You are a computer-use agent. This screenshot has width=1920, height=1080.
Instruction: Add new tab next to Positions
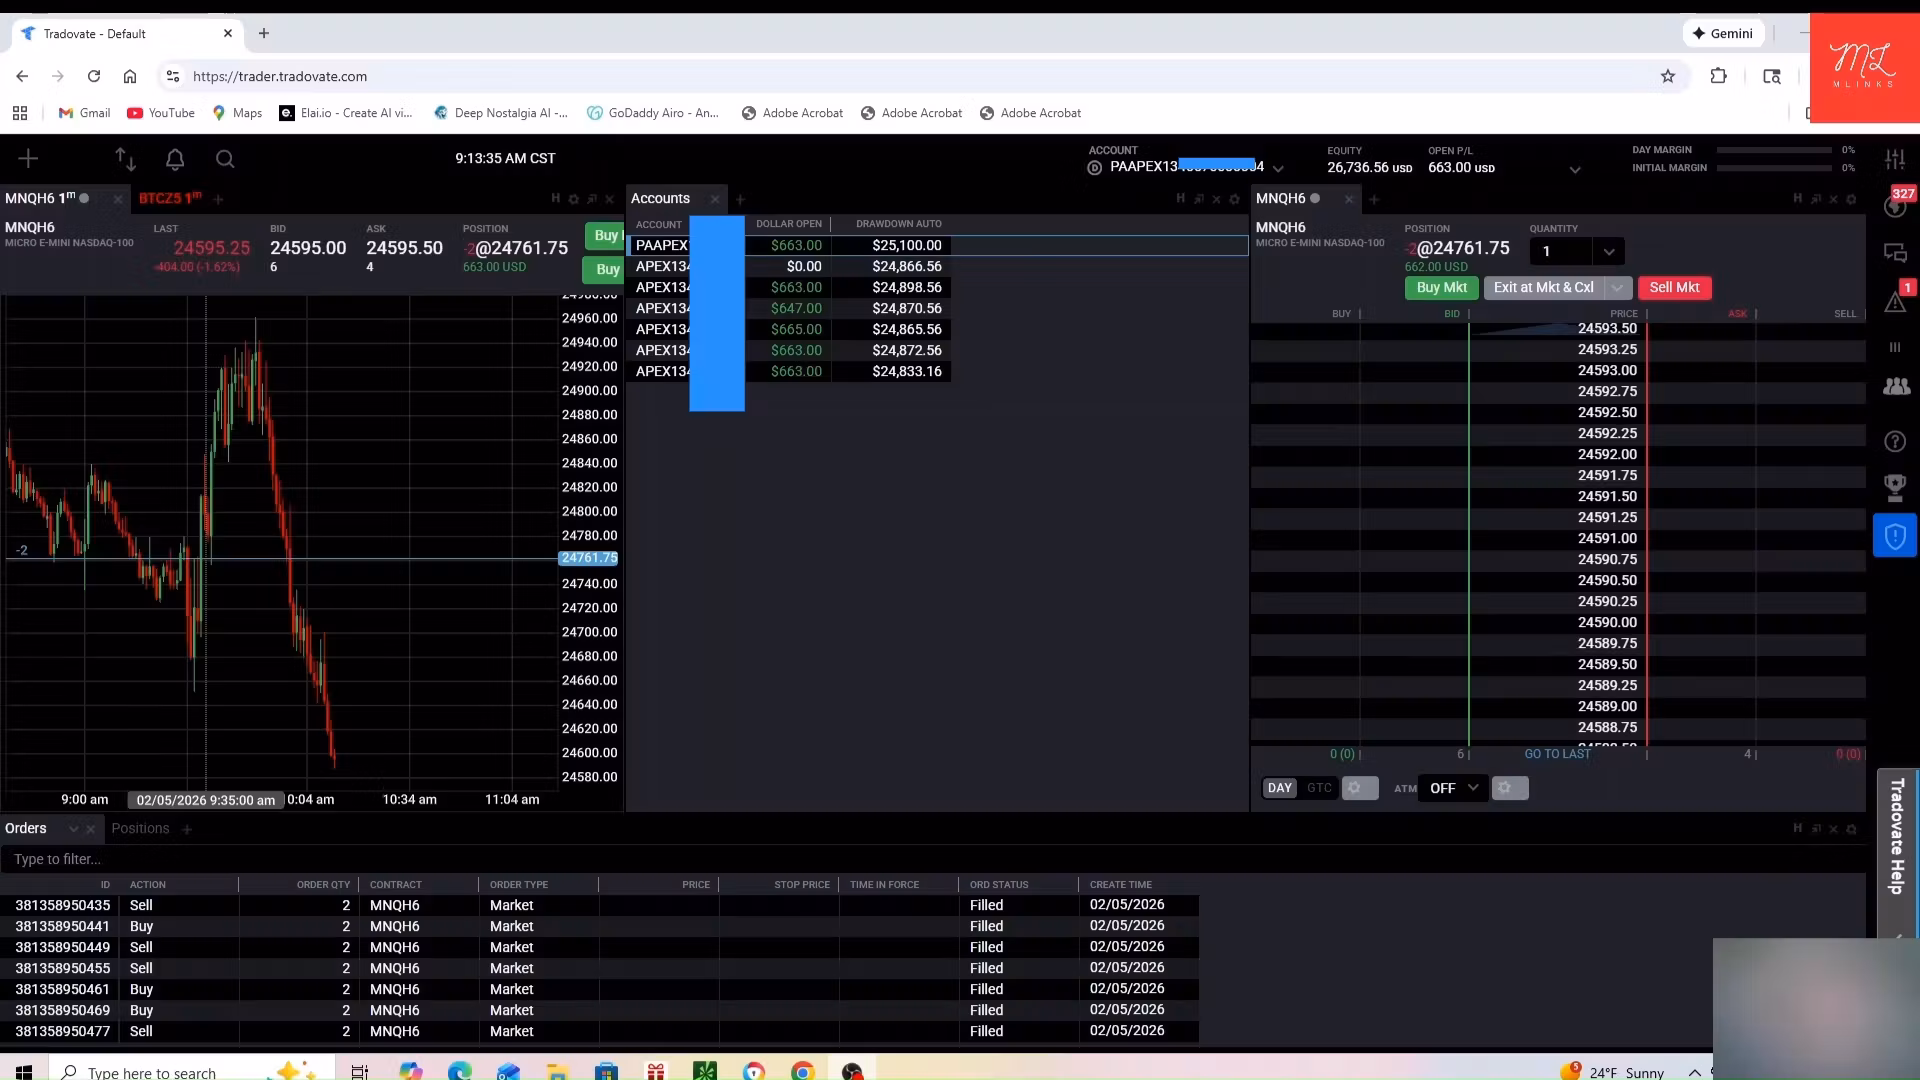[187, 829]
